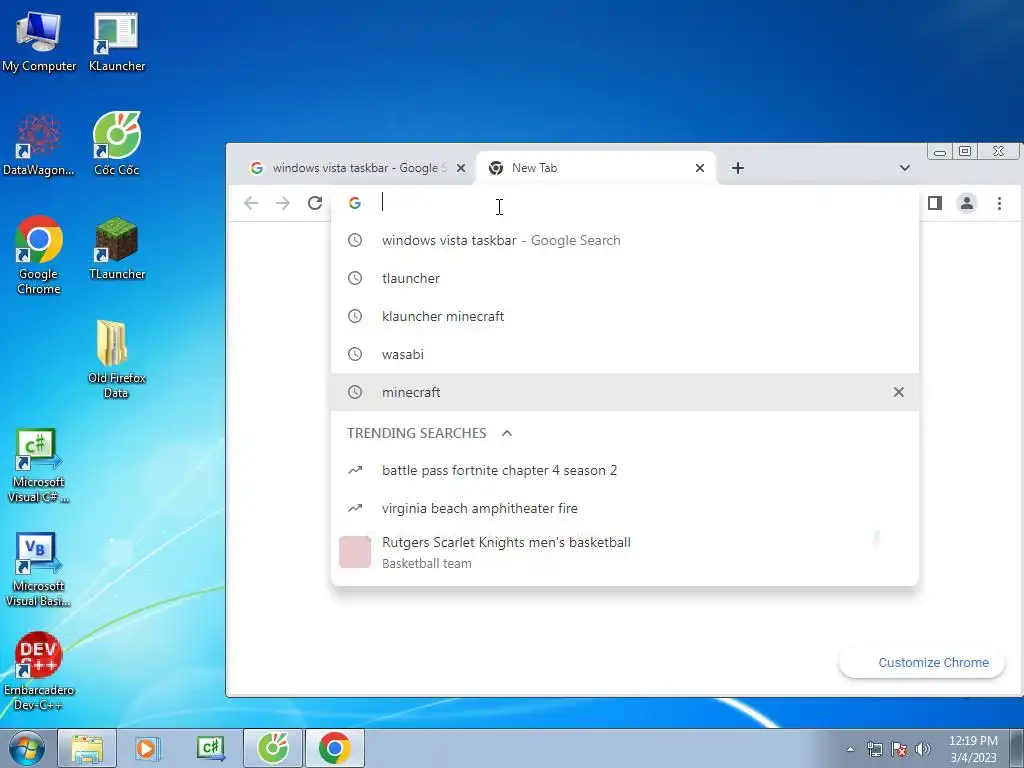Select the New Tab tab
This screenshot has width=1024, height=768.
click(596, 168)
